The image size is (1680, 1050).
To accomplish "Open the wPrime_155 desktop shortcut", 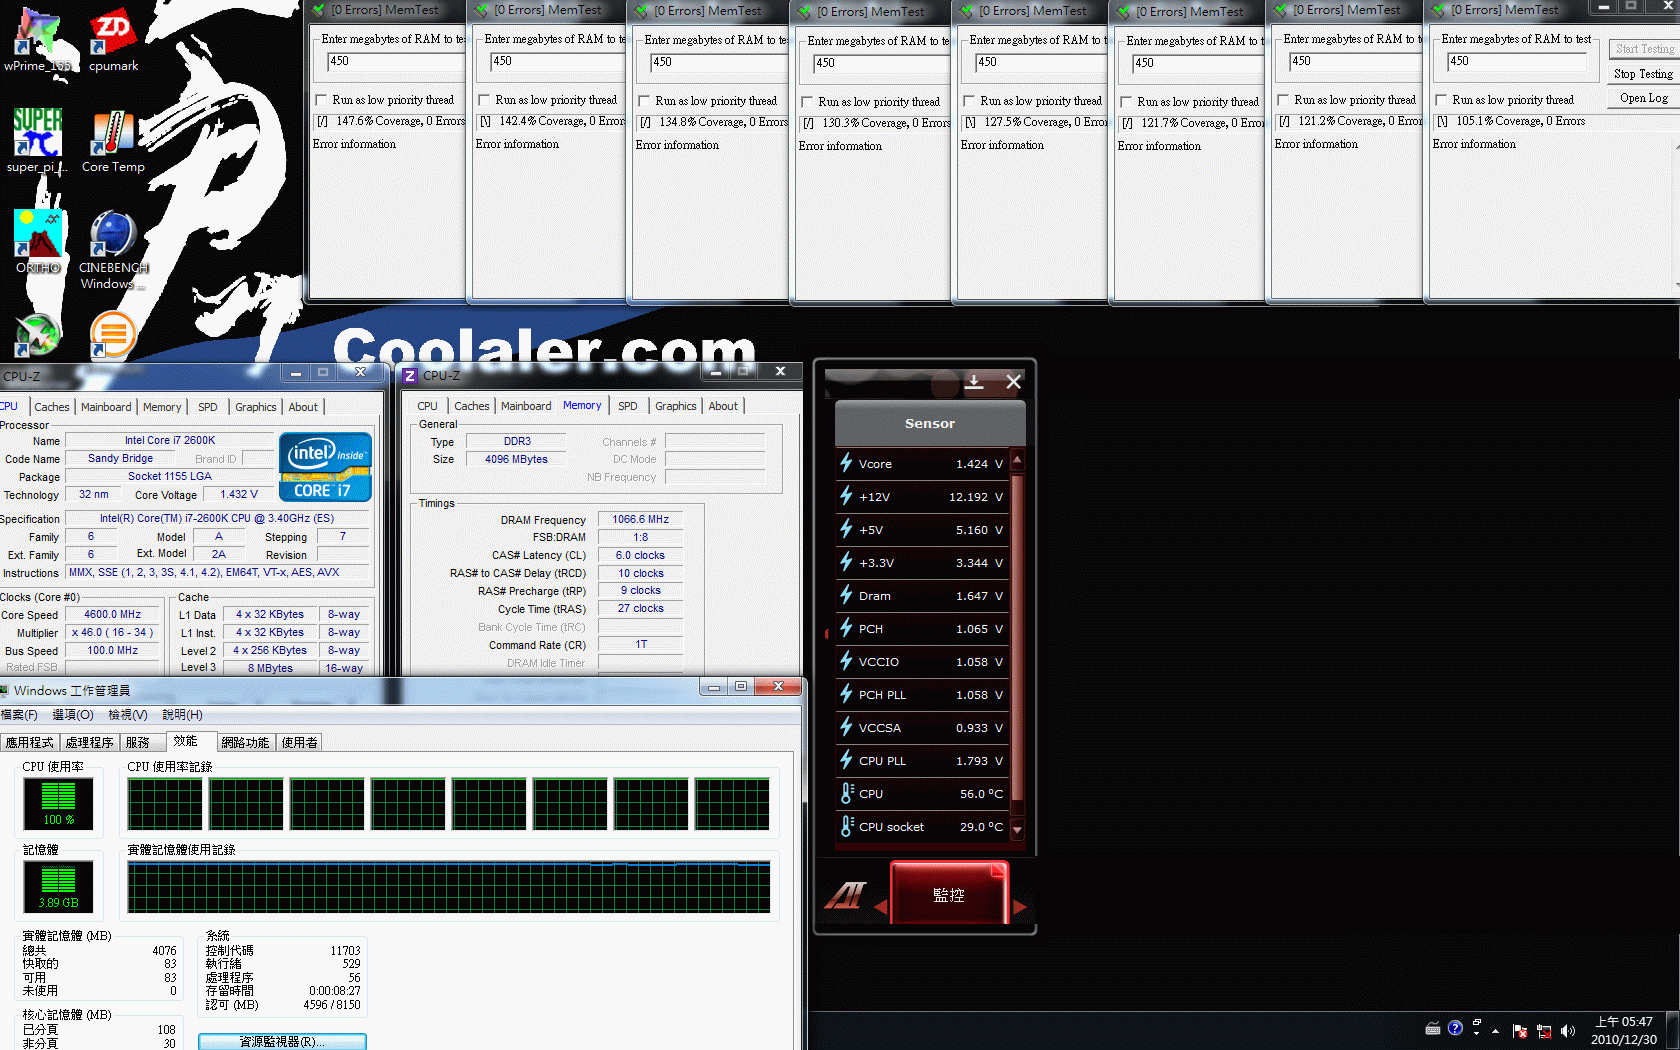I will click(x=37, y=40).
